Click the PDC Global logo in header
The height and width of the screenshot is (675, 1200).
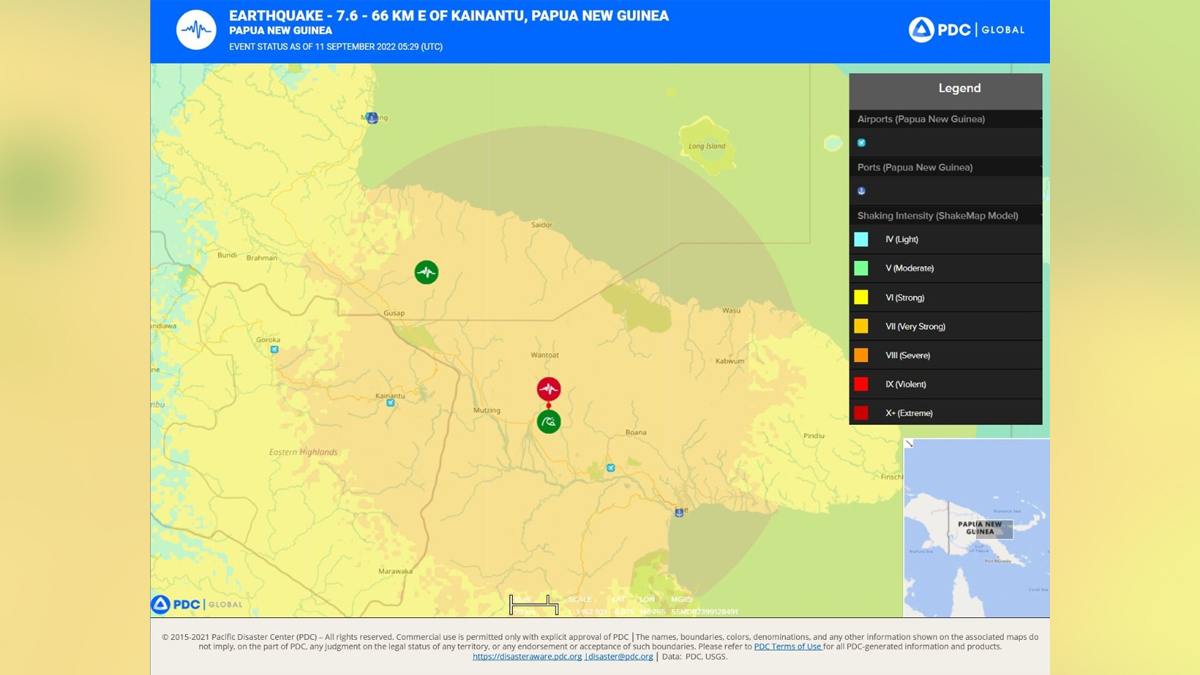pos(966,30)
